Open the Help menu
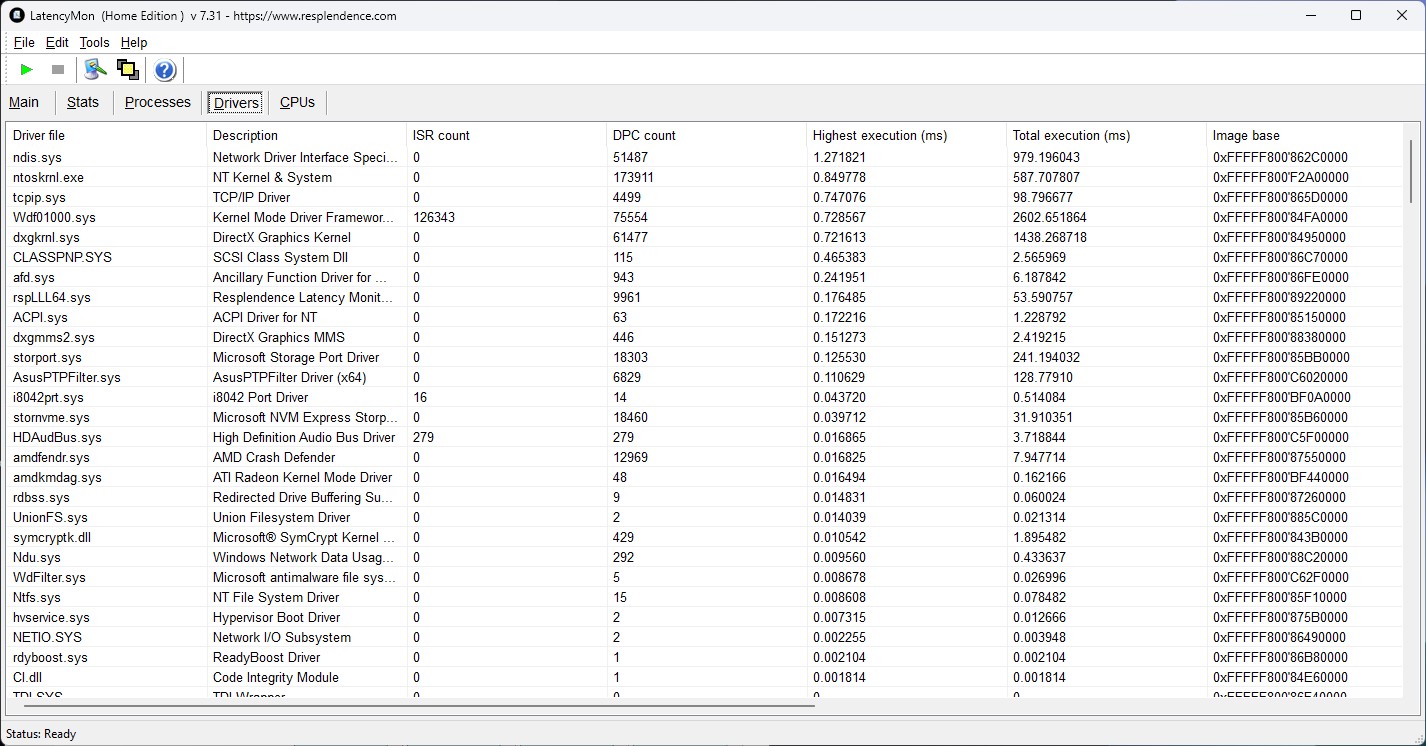Image resolution: width=1426 pixels, height=746 pixels. coord(134,42)
